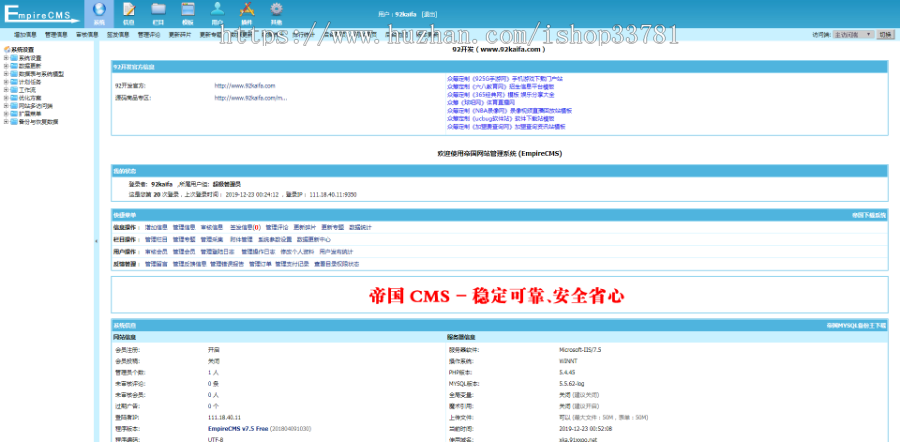Click 数据统计 in the quick menu
The width and height of the screenshot is (900, 442).
point(360,227)
